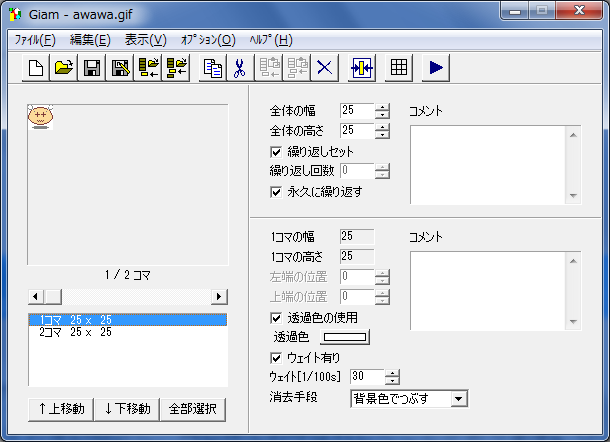
Task: Toggle the 透過色の使用 checkbox
Action: pos(277,317)
